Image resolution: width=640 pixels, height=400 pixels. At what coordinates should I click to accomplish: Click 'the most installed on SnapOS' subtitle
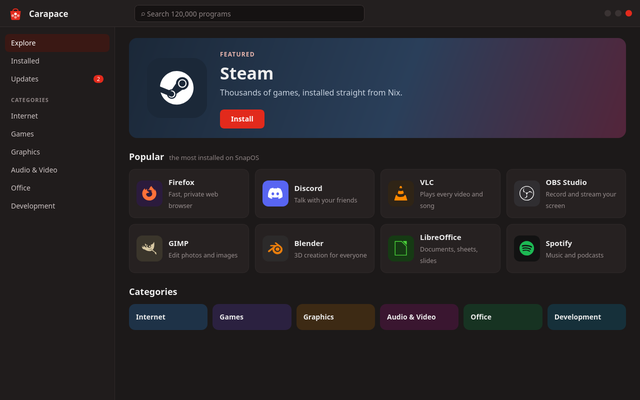pyautogui.click(x=214, y=158)
